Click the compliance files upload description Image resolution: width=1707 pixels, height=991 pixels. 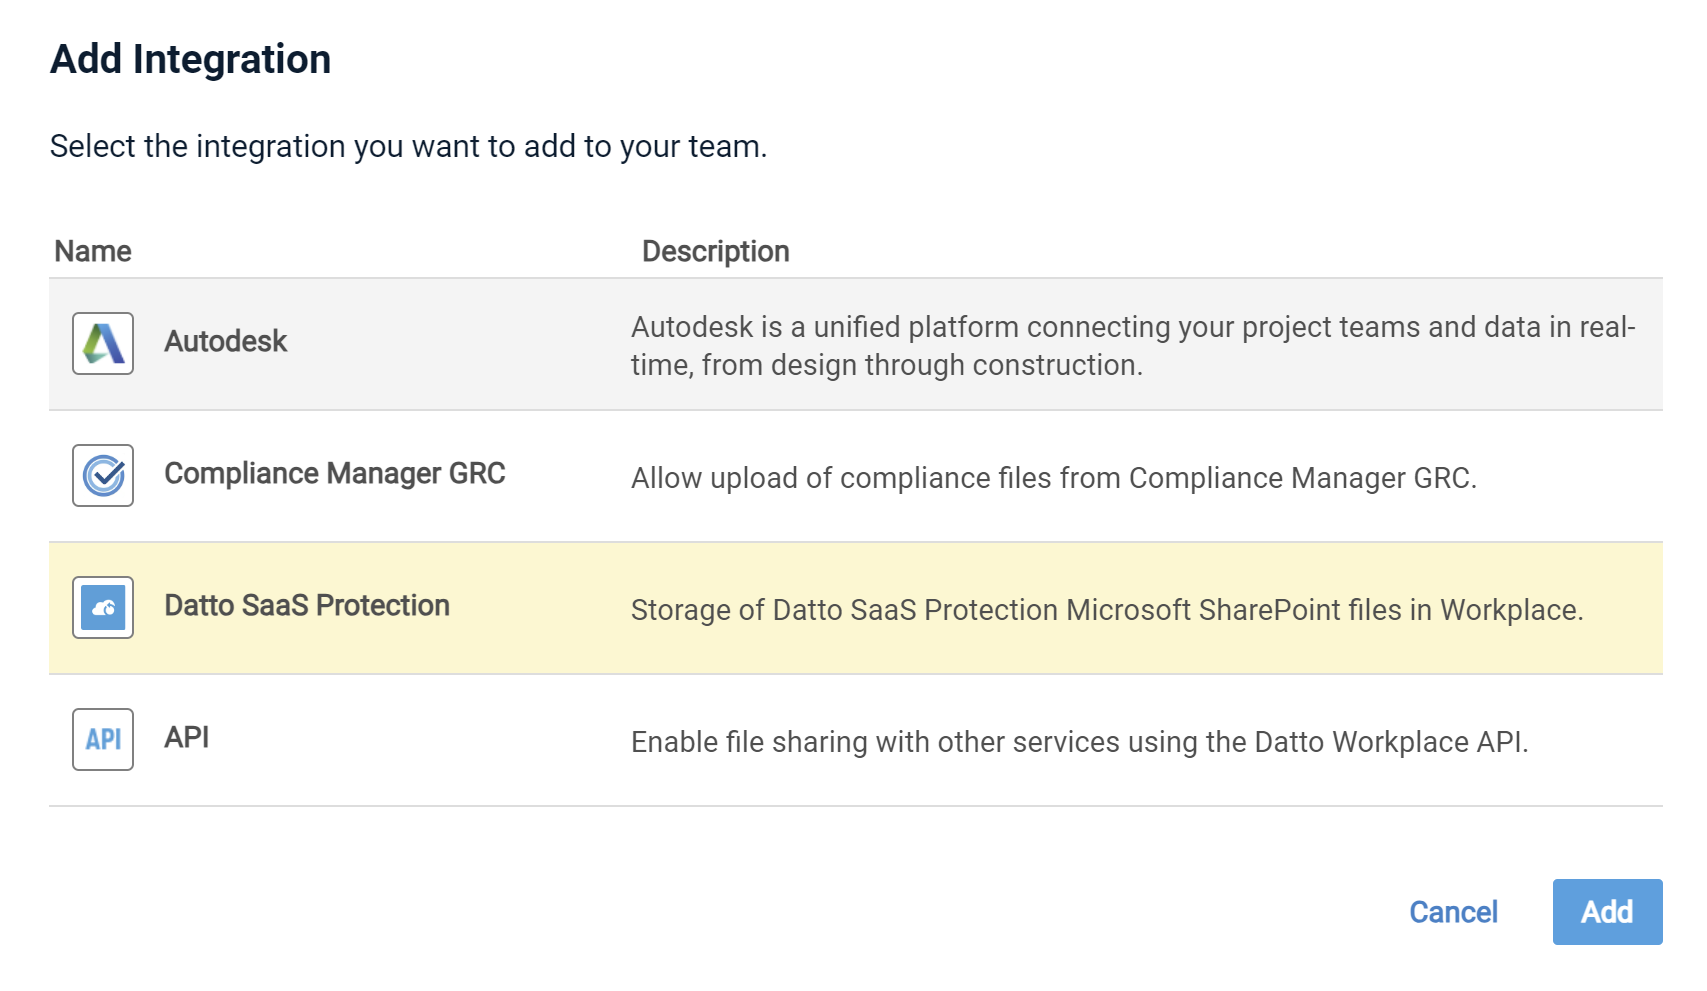1053,478
